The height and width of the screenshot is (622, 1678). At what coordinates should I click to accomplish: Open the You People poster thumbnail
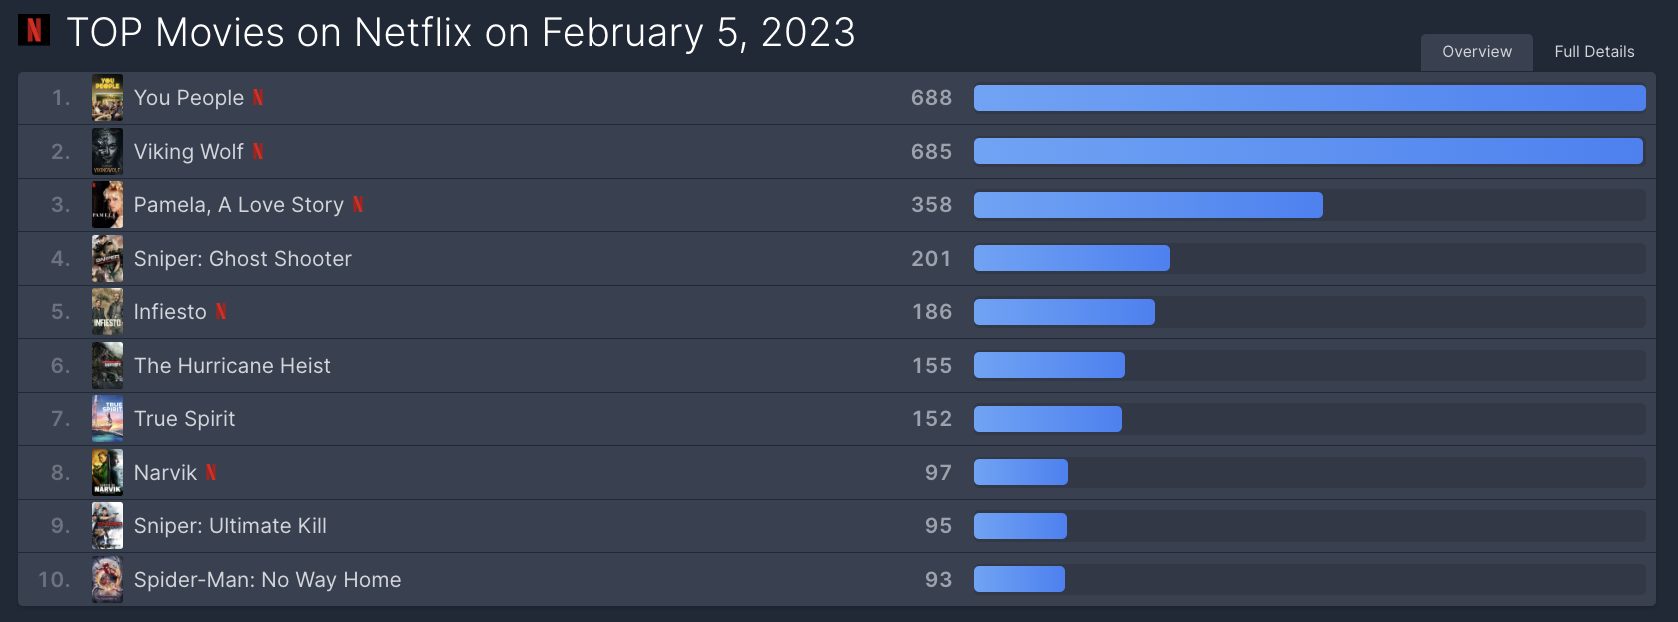click(107, 98)
